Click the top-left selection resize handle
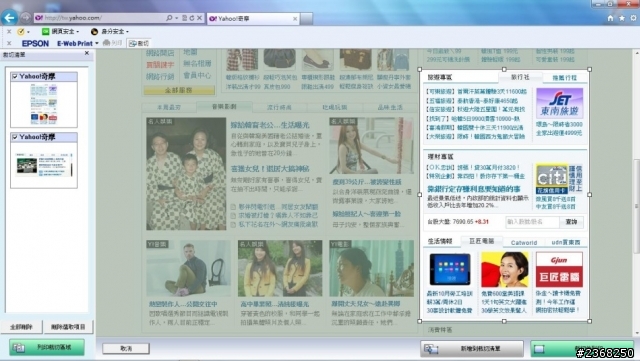 click(420, 69)
